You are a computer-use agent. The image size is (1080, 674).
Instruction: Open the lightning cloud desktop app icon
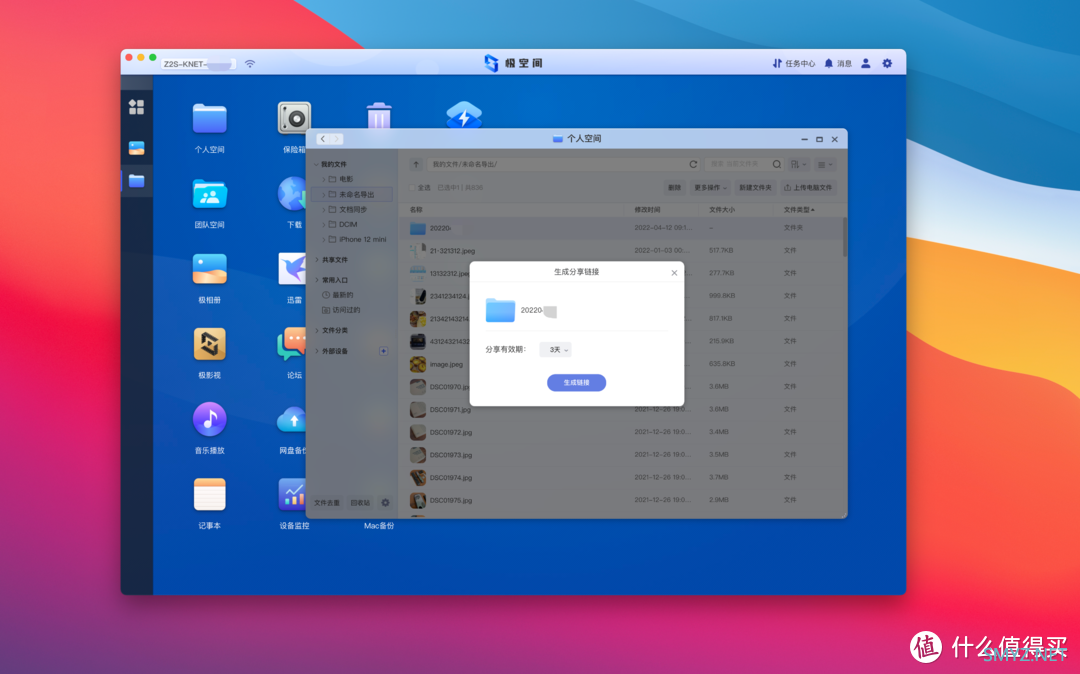pyautogui.click(x=464, y=115)
